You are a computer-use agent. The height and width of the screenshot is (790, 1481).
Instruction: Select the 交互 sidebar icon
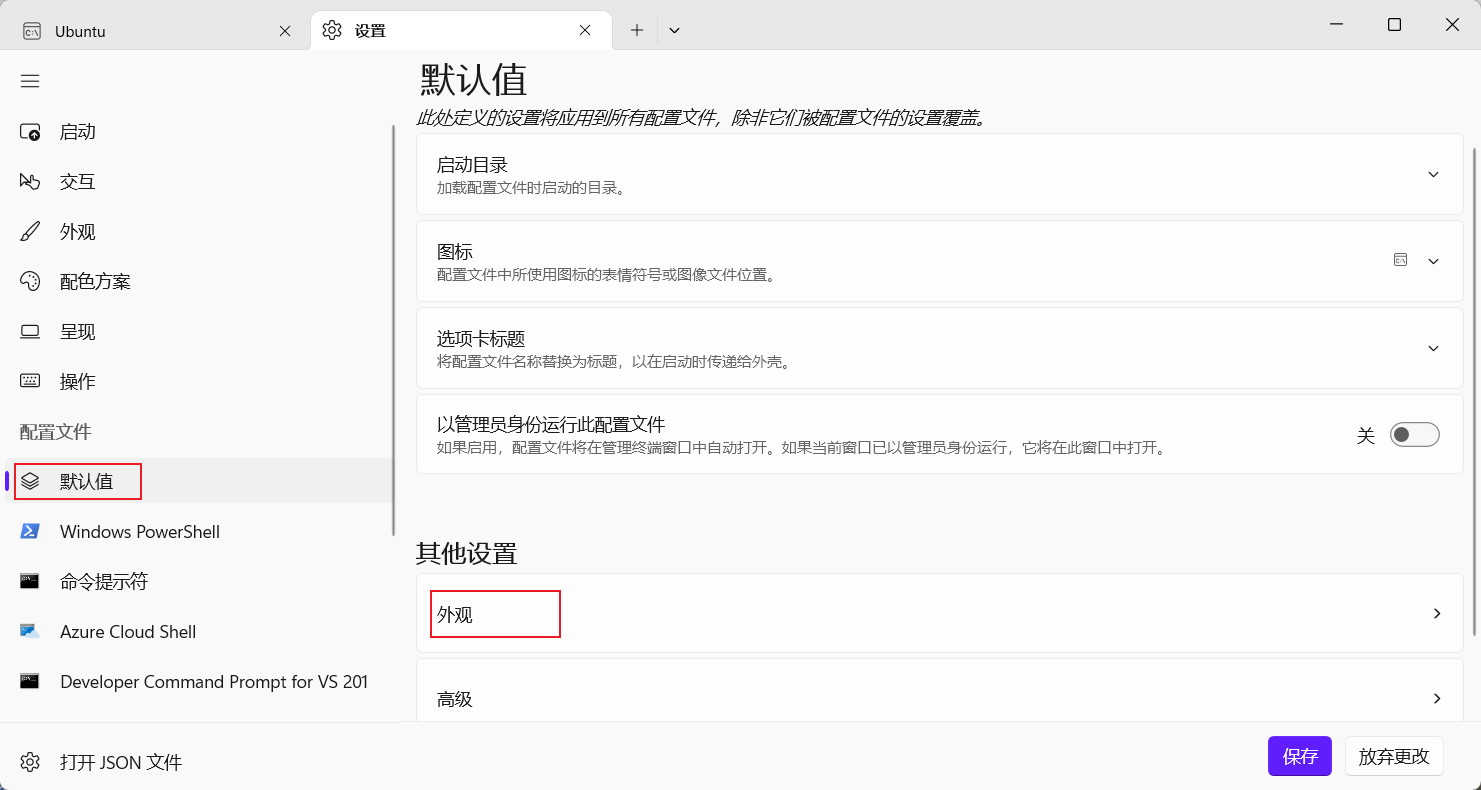(77, 181)
